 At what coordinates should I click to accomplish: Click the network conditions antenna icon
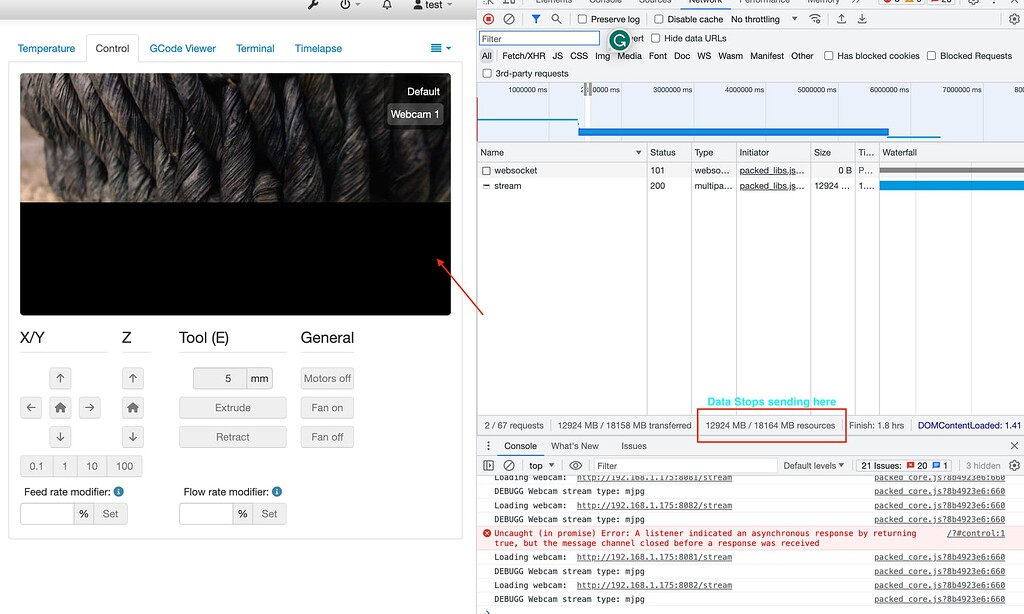(x=815, y=18)
